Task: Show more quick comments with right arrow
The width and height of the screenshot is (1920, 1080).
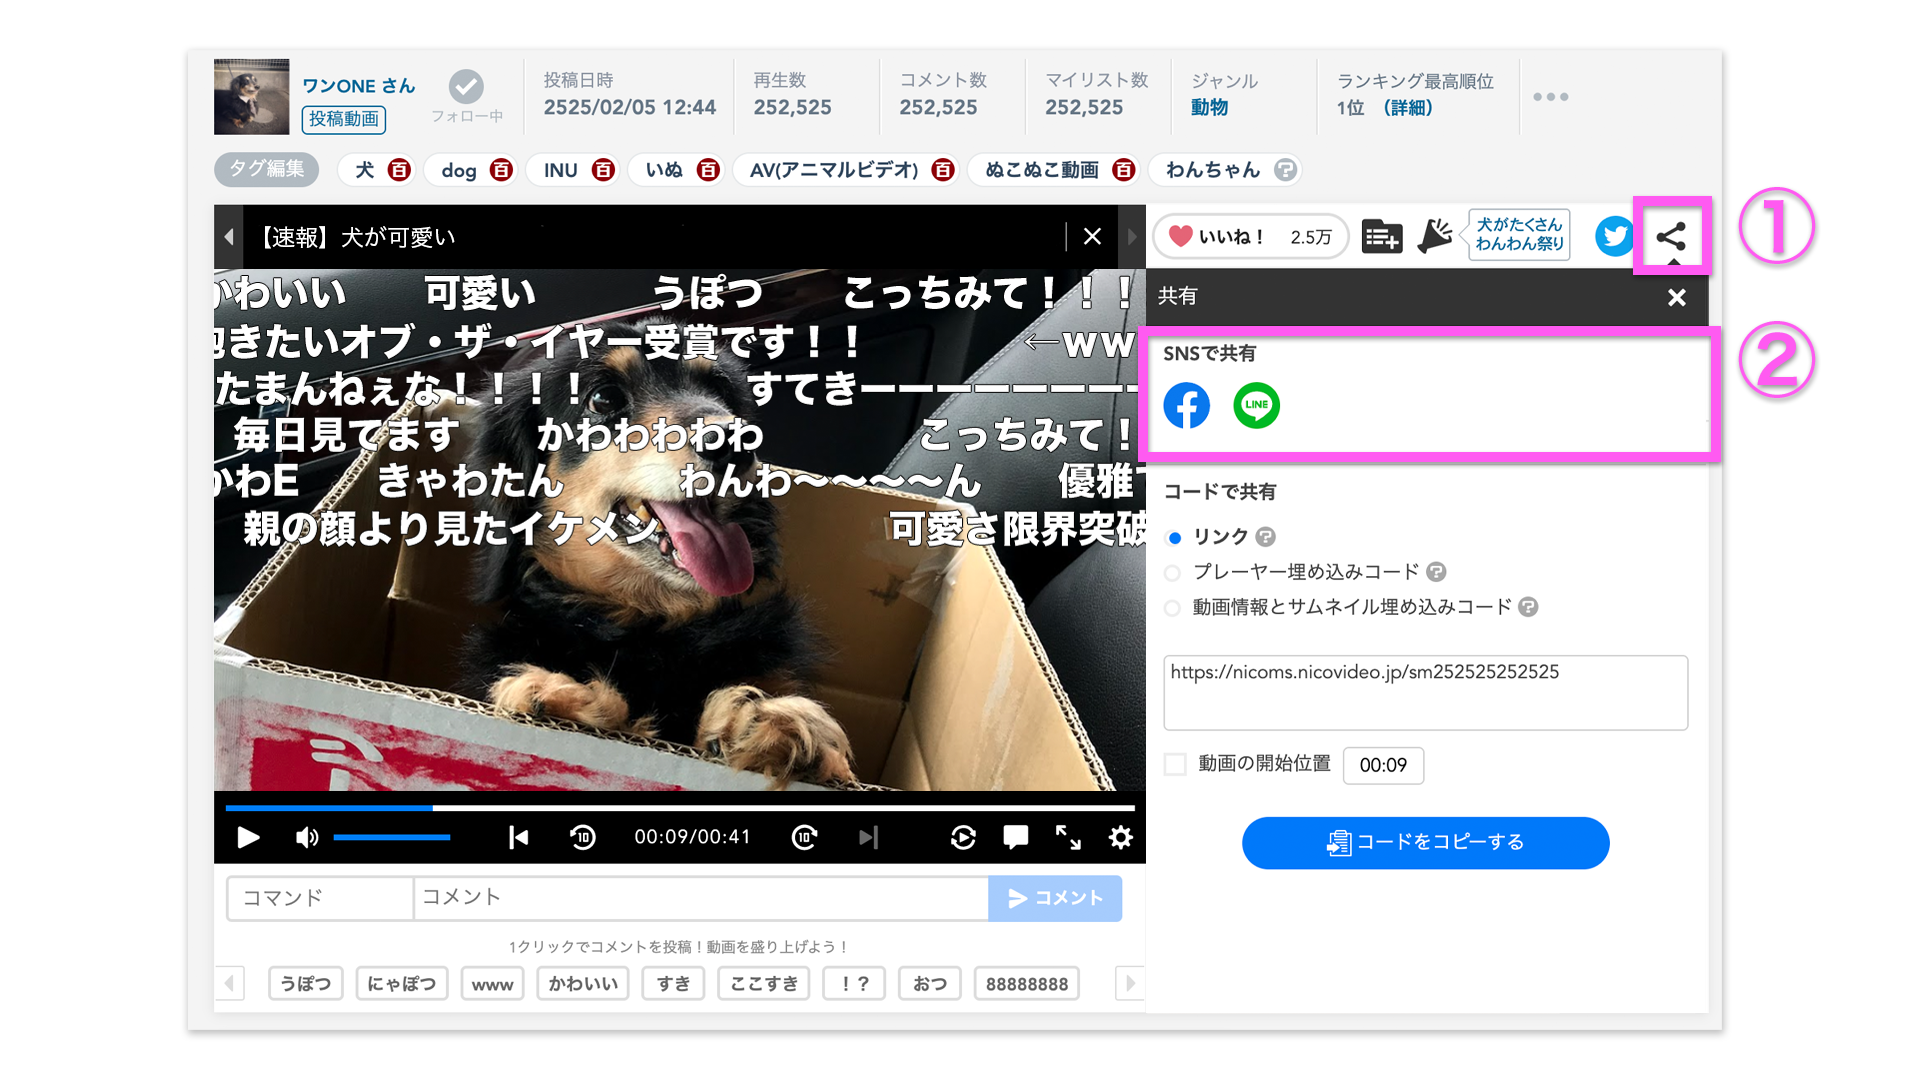Action: click(1130, 984)
